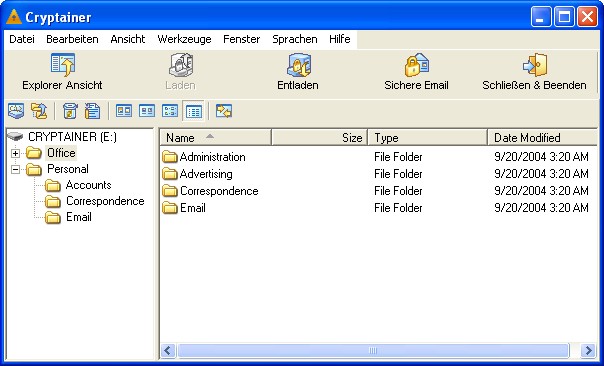604x366 pixels.
Task: Click the horizontal scrollbar thumb
Action: [x=373, y=351]
